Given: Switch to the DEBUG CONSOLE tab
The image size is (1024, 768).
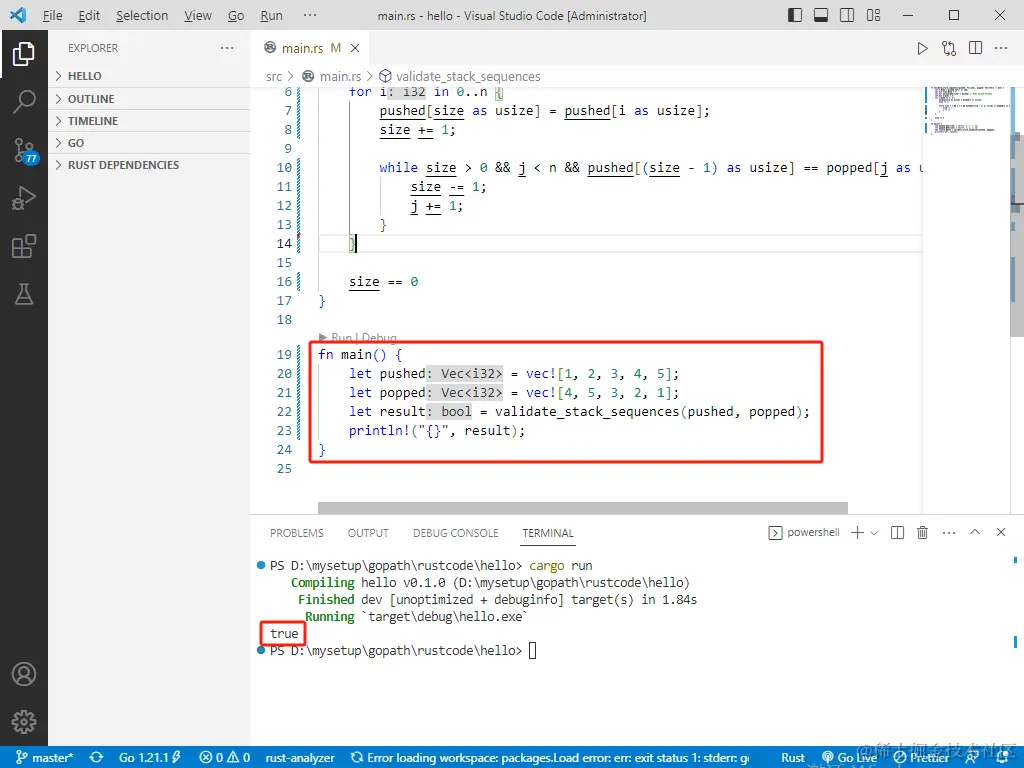Looking at the screenshot, I should [455, 533].
